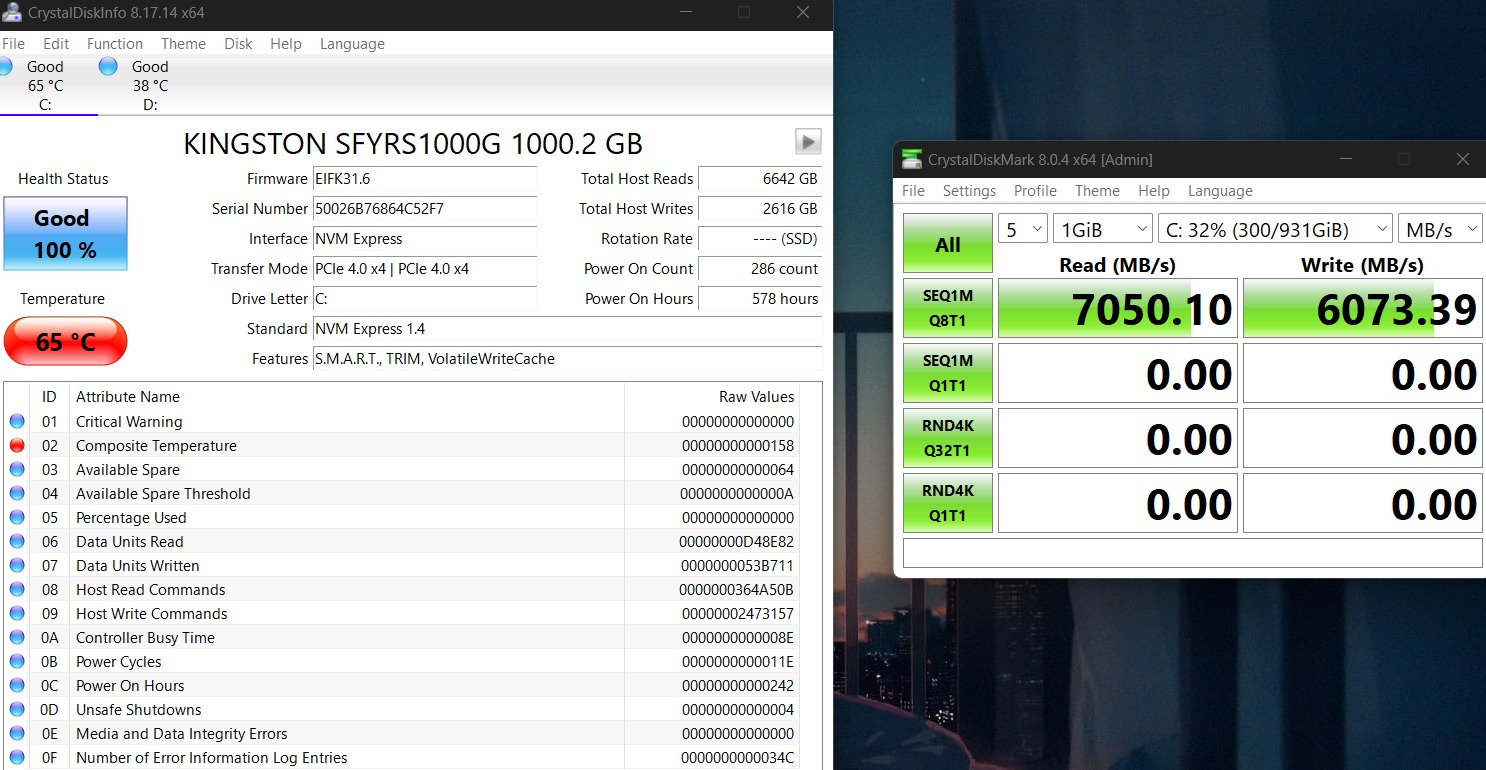This screenshot has height=770, width=1486.
Task: Open the Function menu in CrystalDiskInfo
Action: pos(115,44)
